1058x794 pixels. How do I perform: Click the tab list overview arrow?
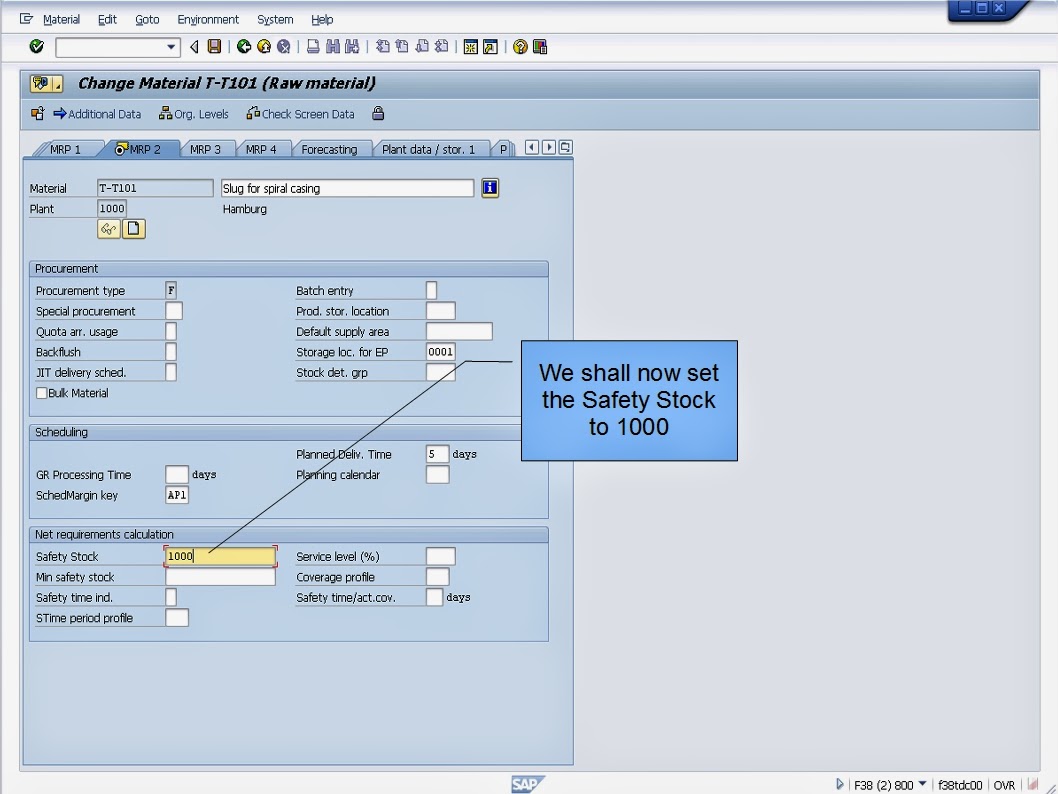tap(565, 147)
